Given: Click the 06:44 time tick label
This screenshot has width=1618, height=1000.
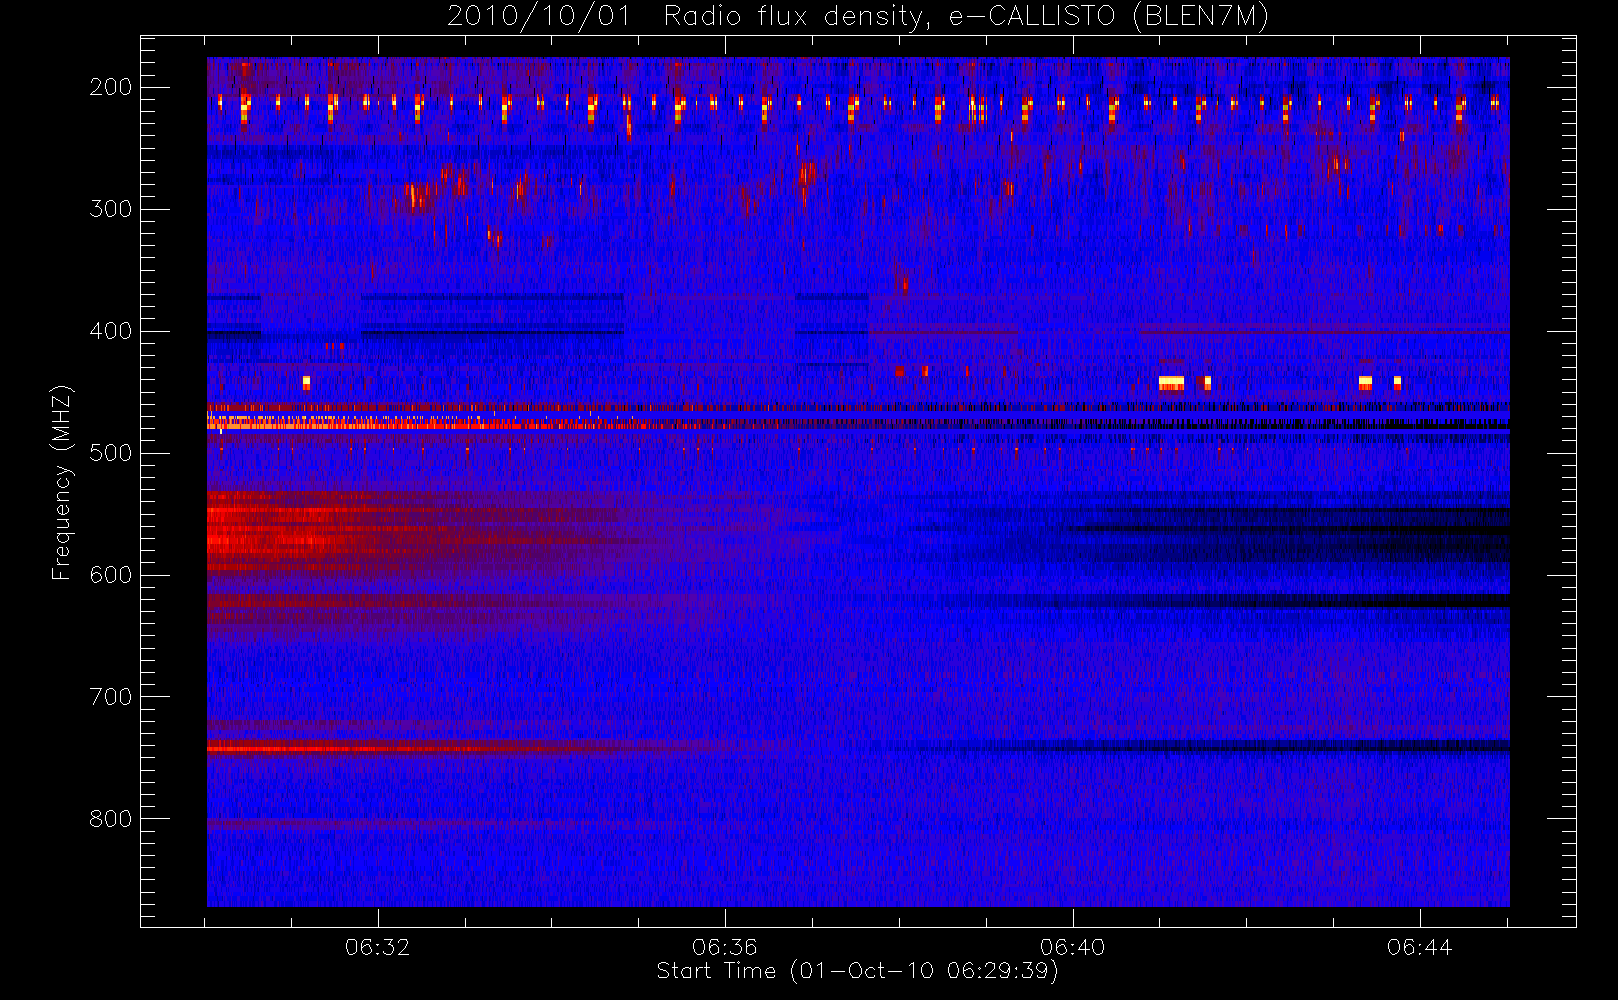Looking at the screenshot, I should tap(1420, 947).
